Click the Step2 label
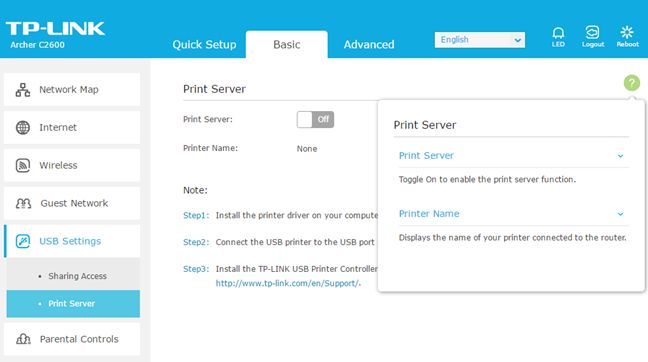Viewport: 648px width, 362px height. [x=196, y=243]
